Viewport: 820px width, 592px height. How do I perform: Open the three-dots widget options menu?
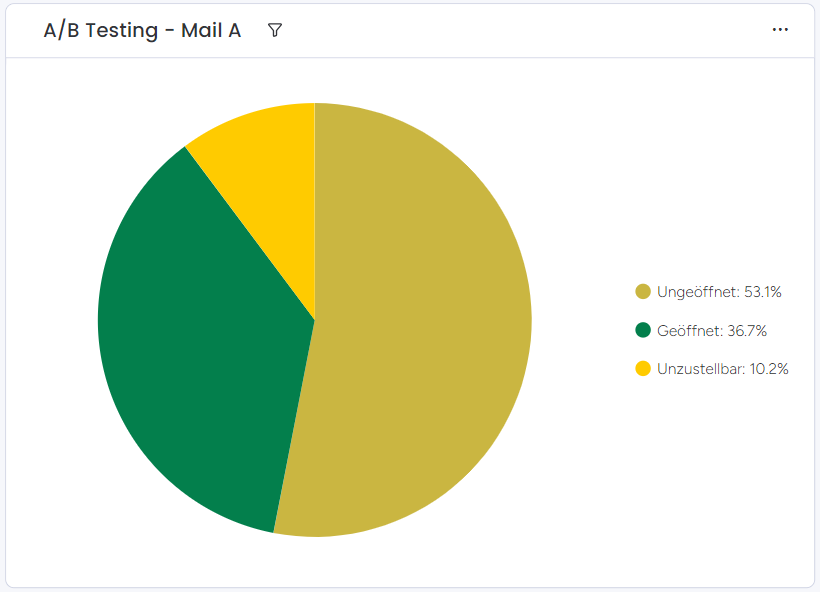(x=780, y=30)
